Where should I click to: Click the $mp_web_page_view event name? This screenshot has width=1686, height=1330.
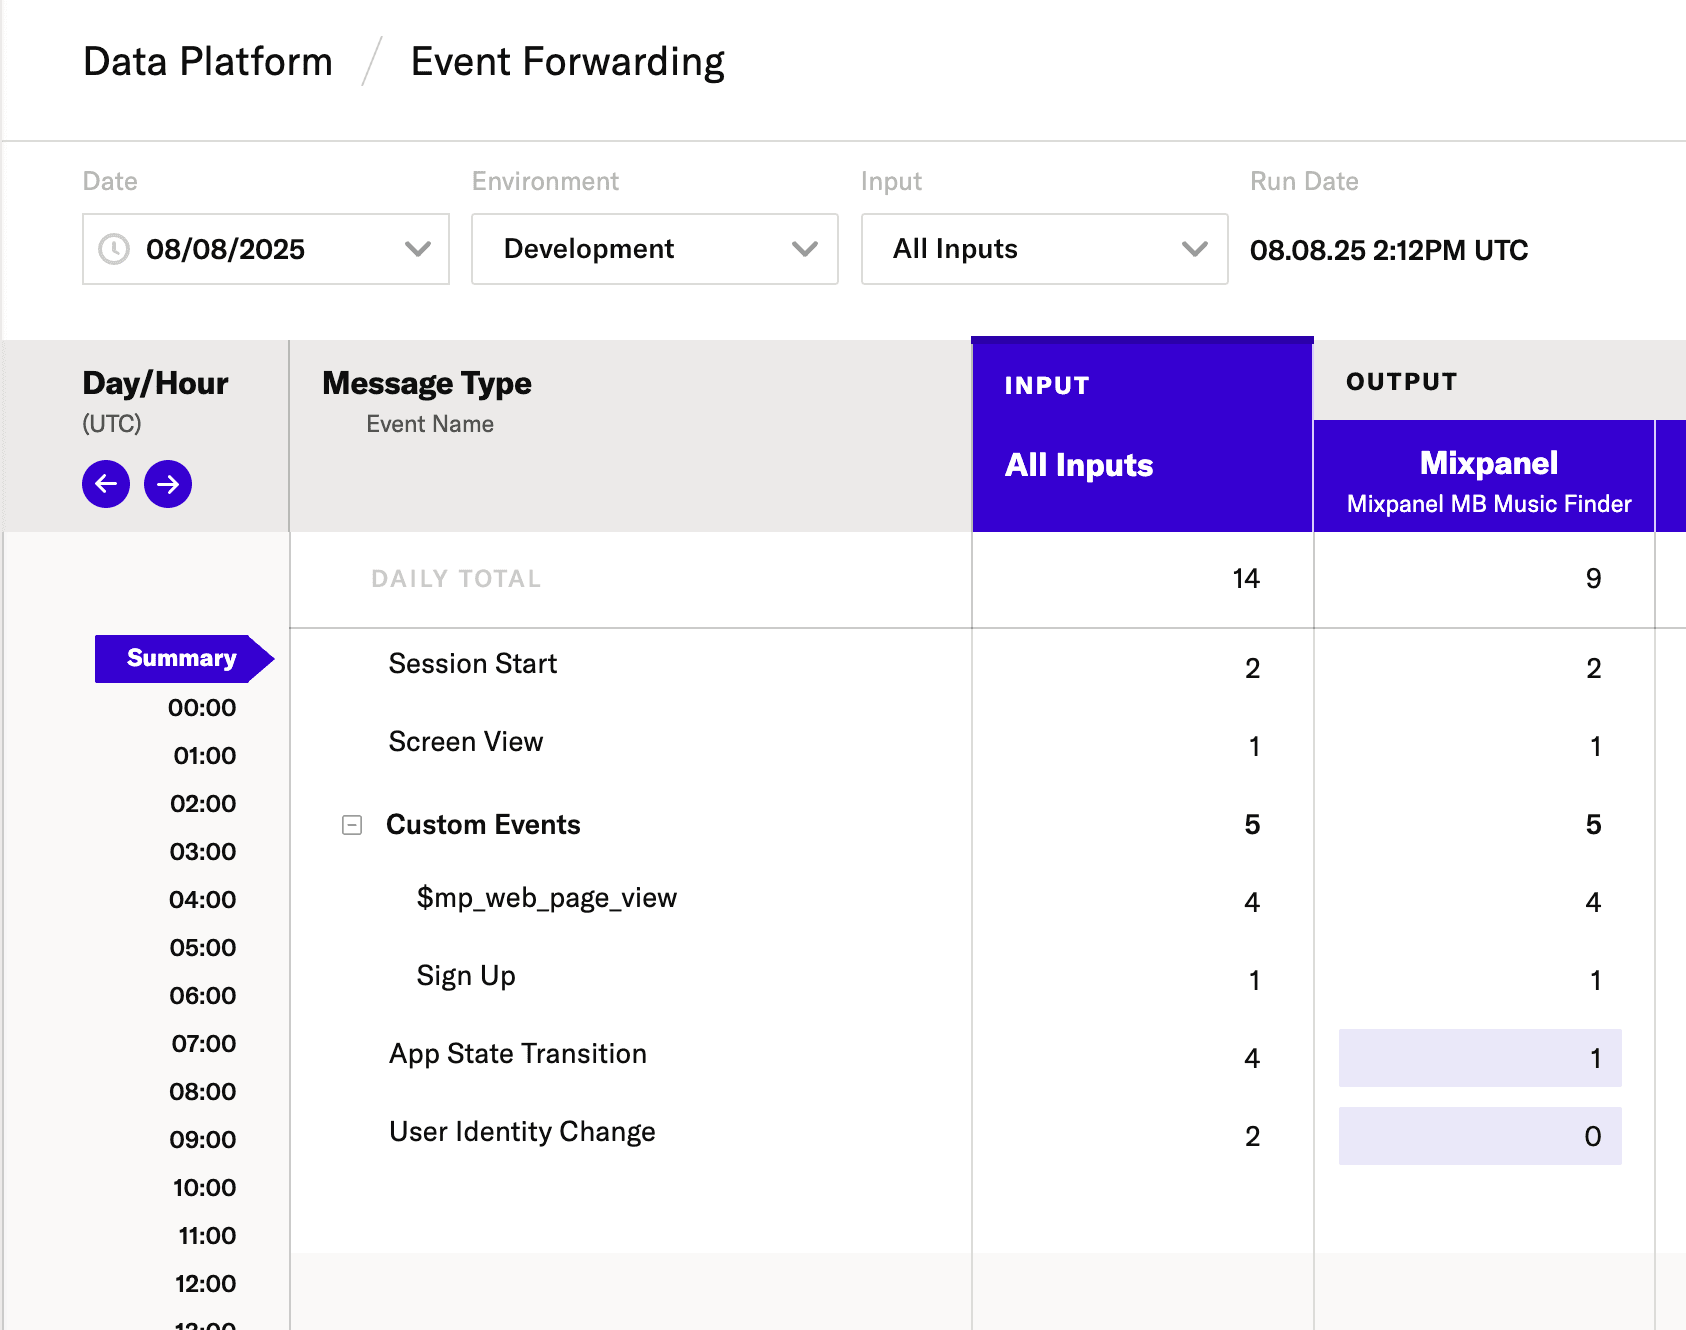click(x=546, y=898)
